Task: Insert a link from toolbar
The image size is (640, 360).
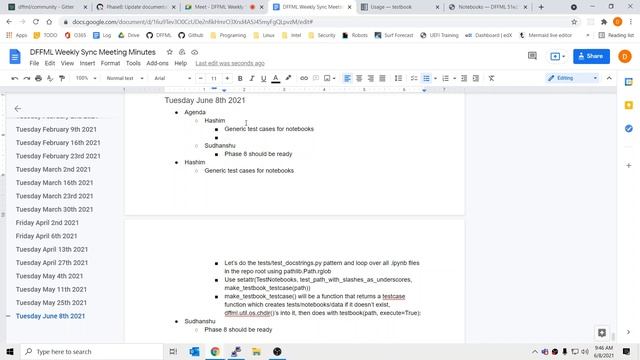Action: [304, 78]
